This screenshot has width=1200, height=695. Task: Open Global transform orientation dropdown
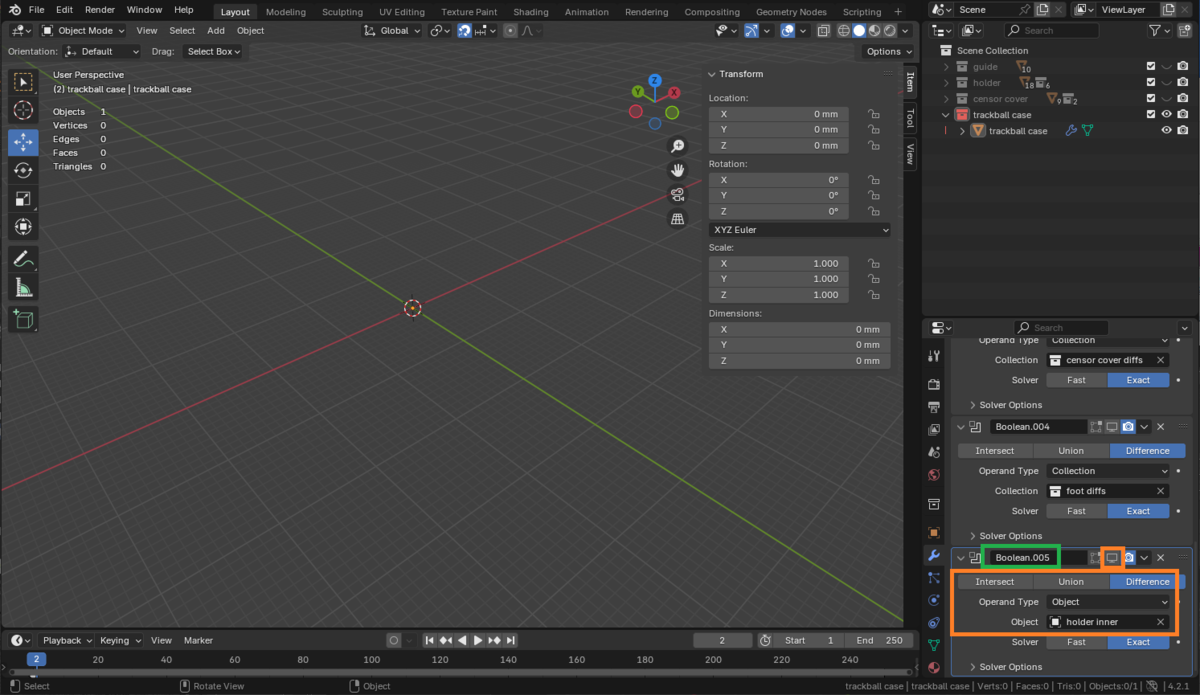(393, 30)
